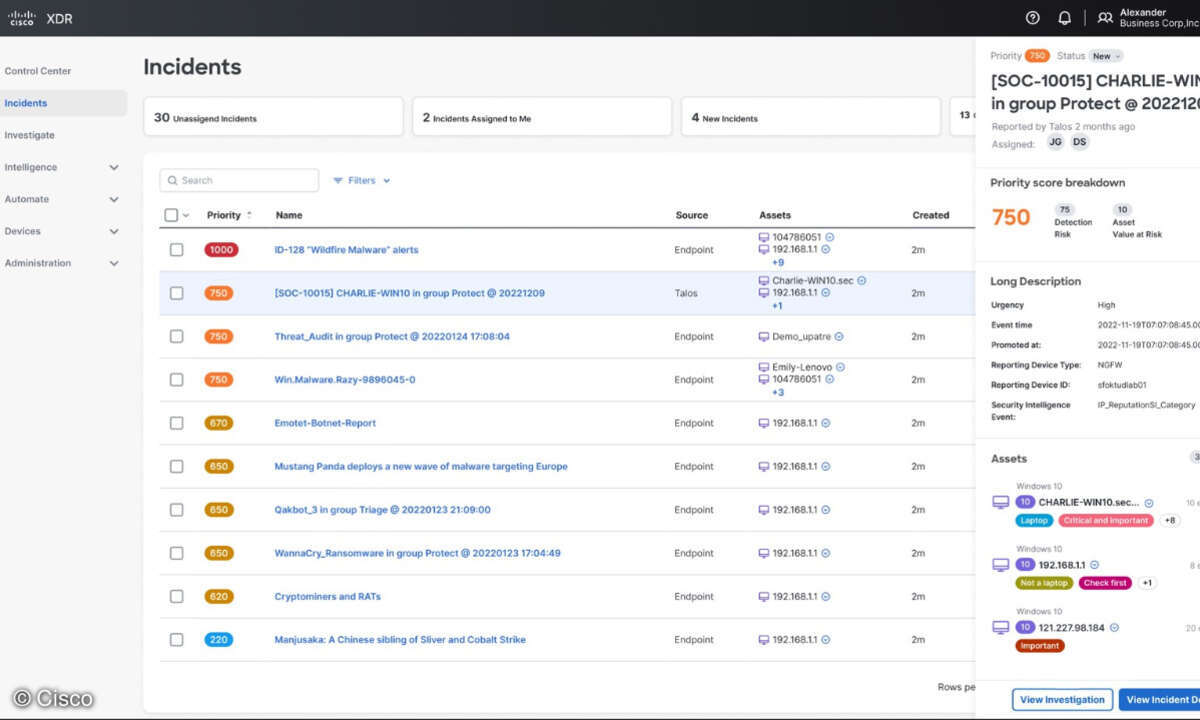Select the 30 Unassigend Incidents card
Screen dimensions: 1200x720
(274, 117)
